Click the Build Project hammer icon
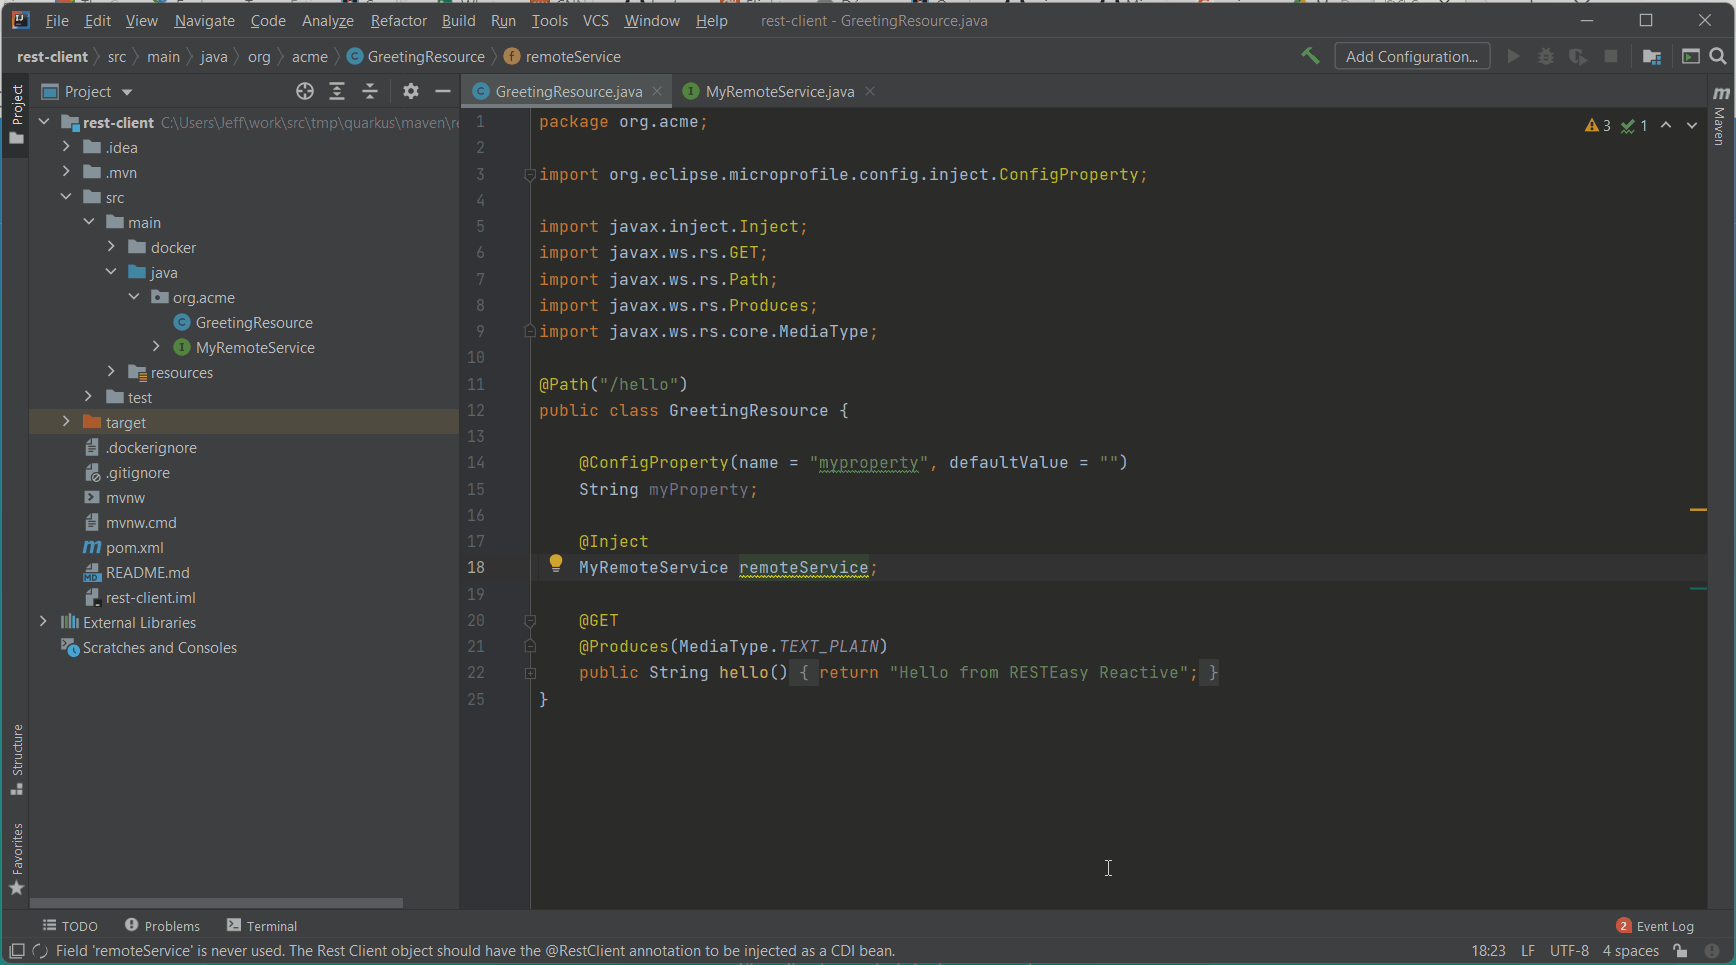This screenshot has width=1736, height=965. click(1311, 56)
